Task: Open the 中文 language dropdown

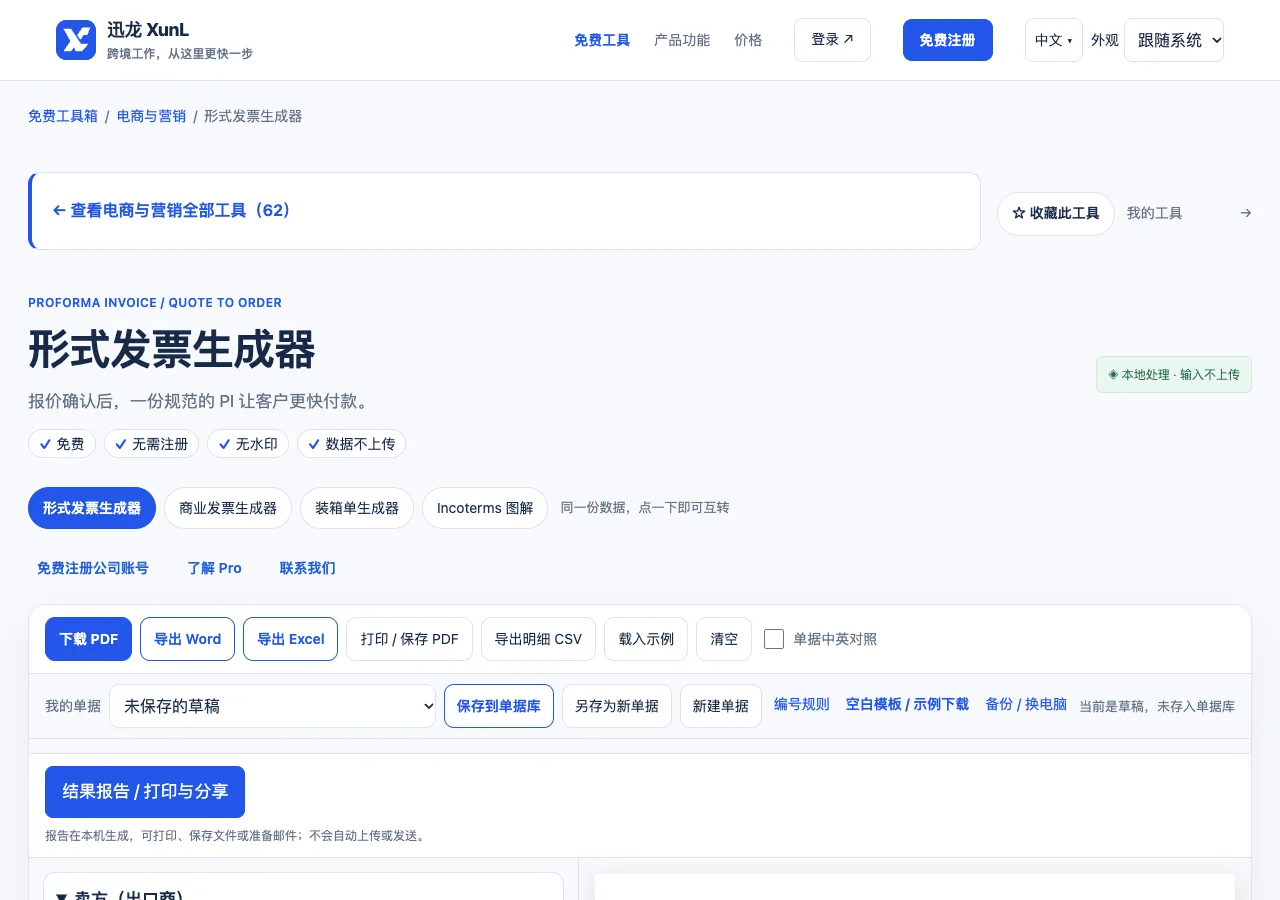Action: [1053, 40]
